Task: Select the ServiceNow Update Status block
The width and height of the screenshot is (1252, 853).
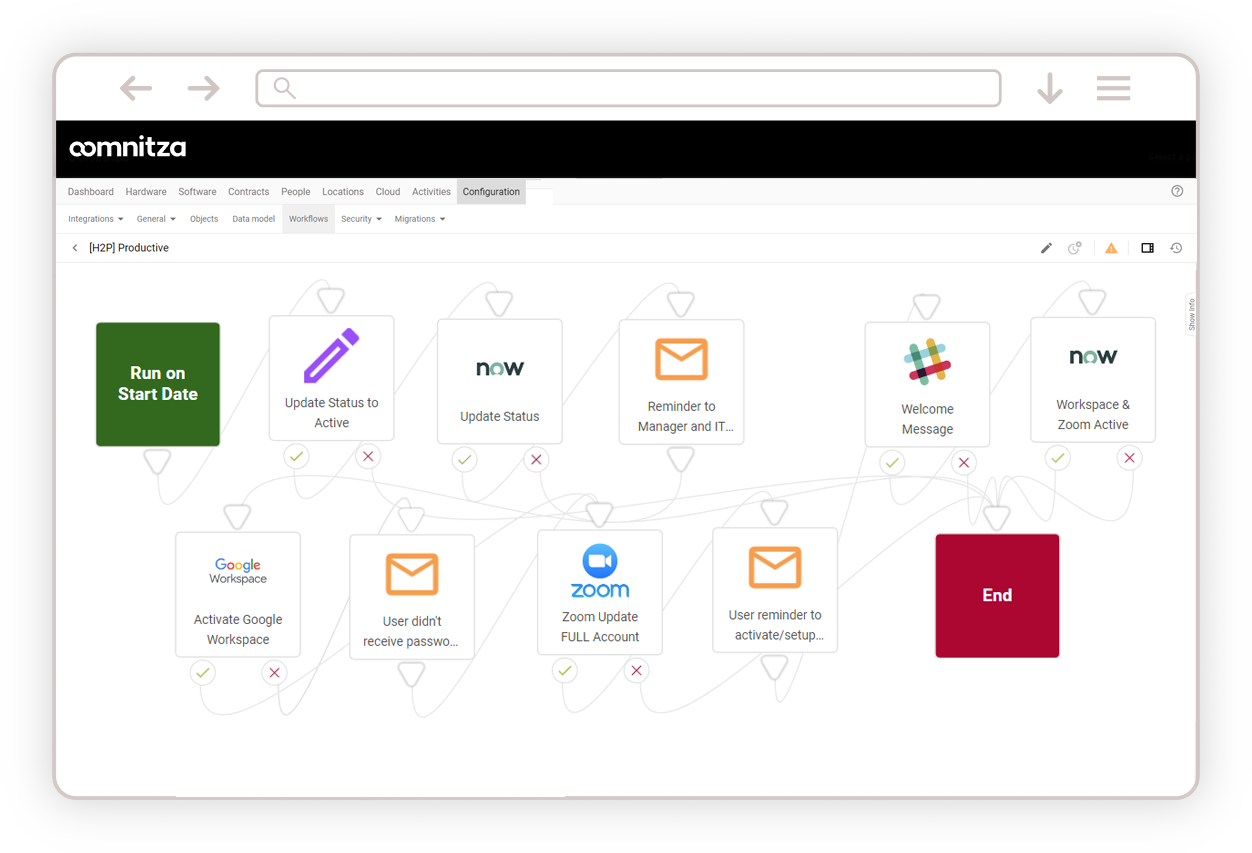Action: click(500, 381)
